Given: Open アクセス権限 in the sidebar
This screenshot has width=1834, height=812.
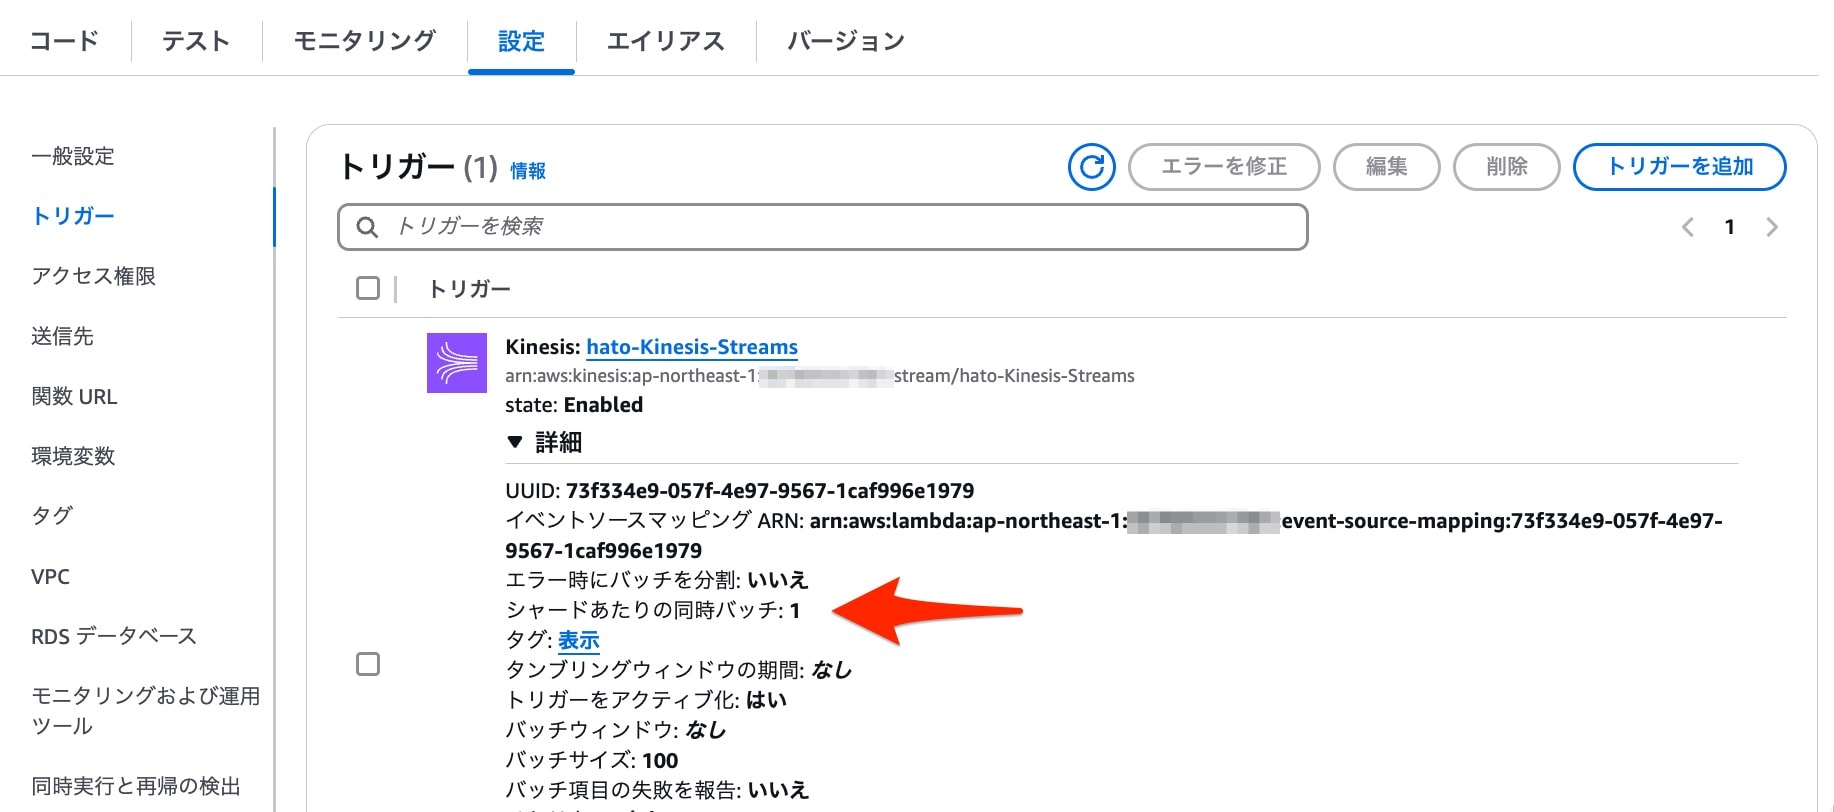Looking at the screenshot, I should [x=94, y=276].
